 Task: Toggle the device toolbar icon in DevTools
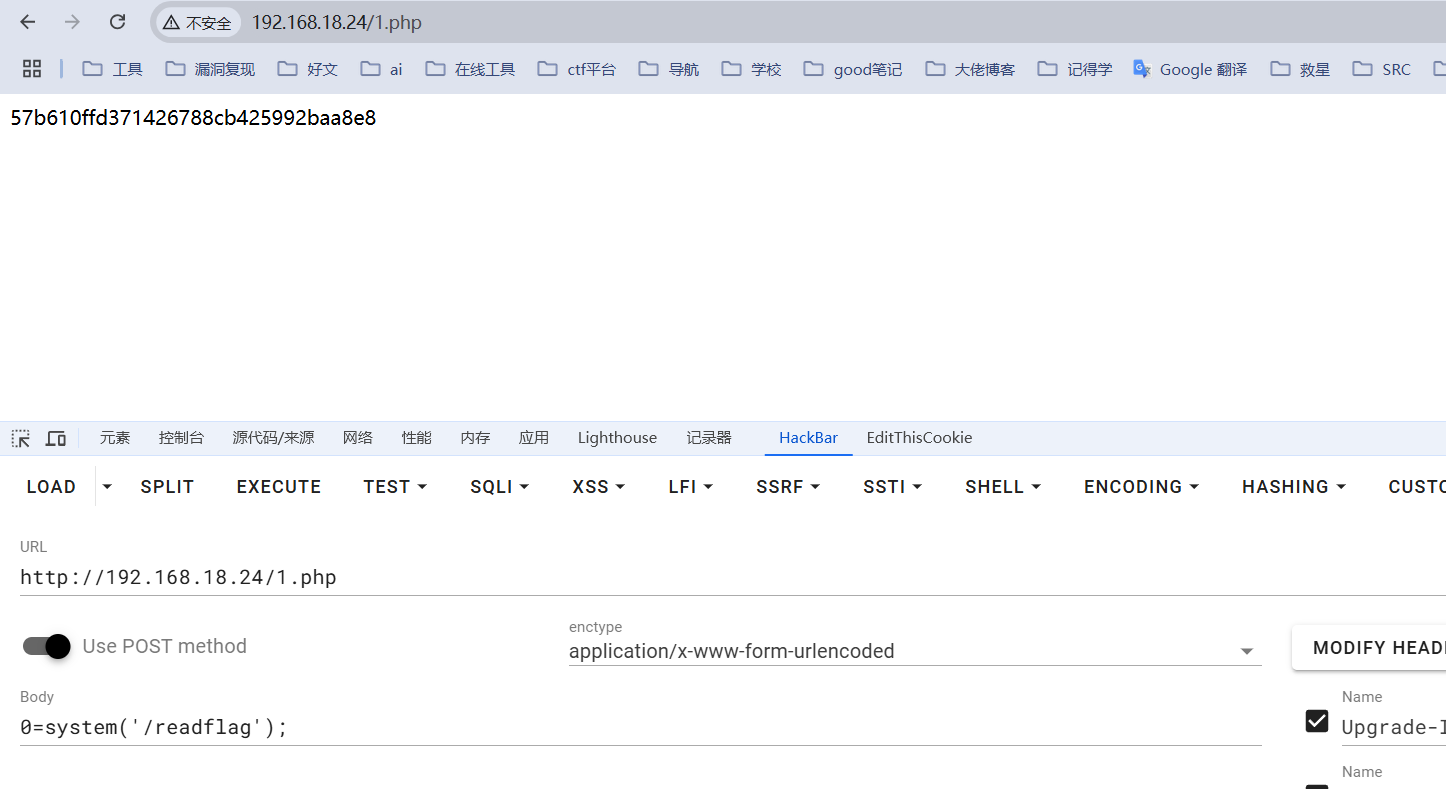coord(56,438)
